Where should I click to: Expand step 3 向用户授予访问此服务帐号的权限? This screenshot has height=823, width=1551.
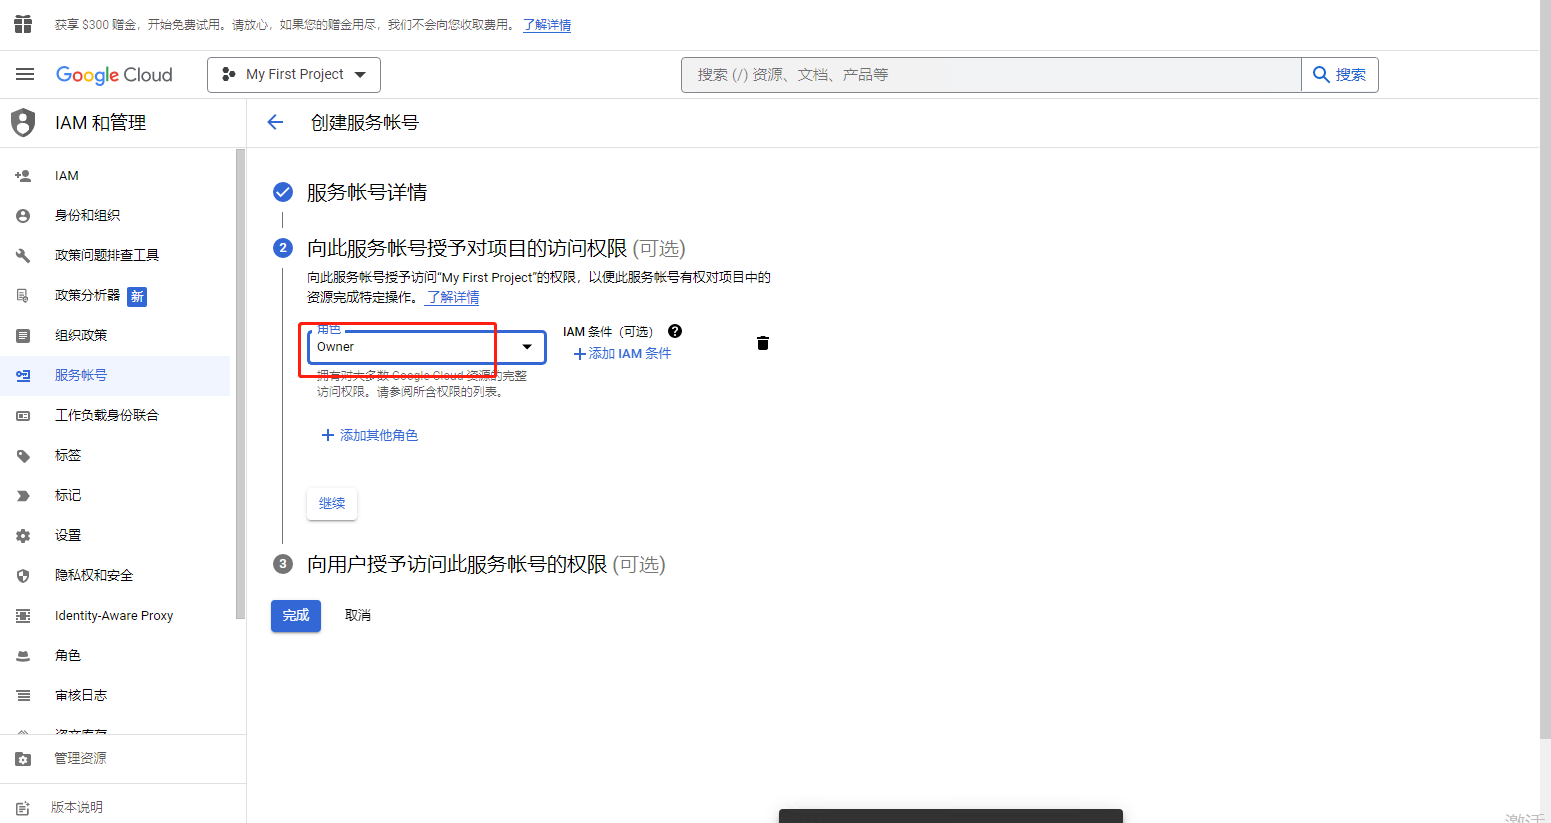pos(486,564)
